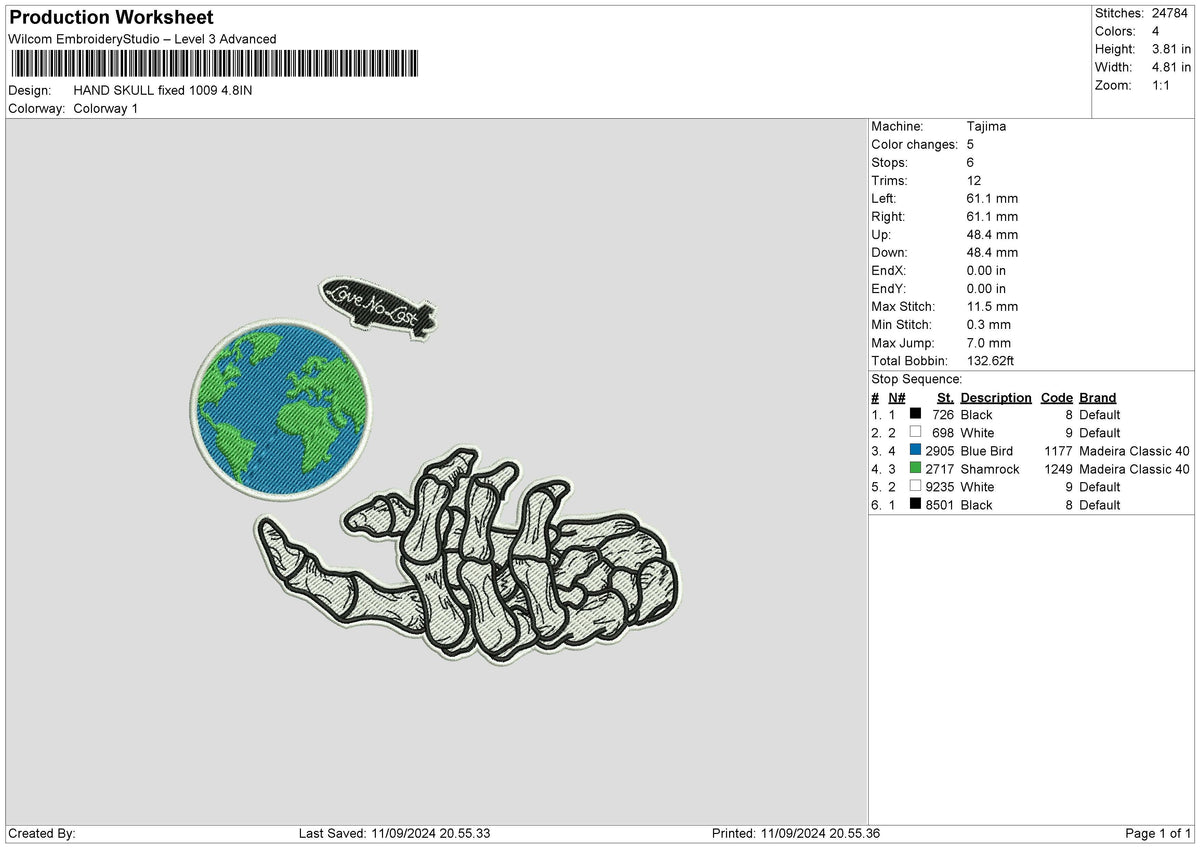The image size is (1200, 848).
Task: Click the Code column header
Action: coord(1056,397)
